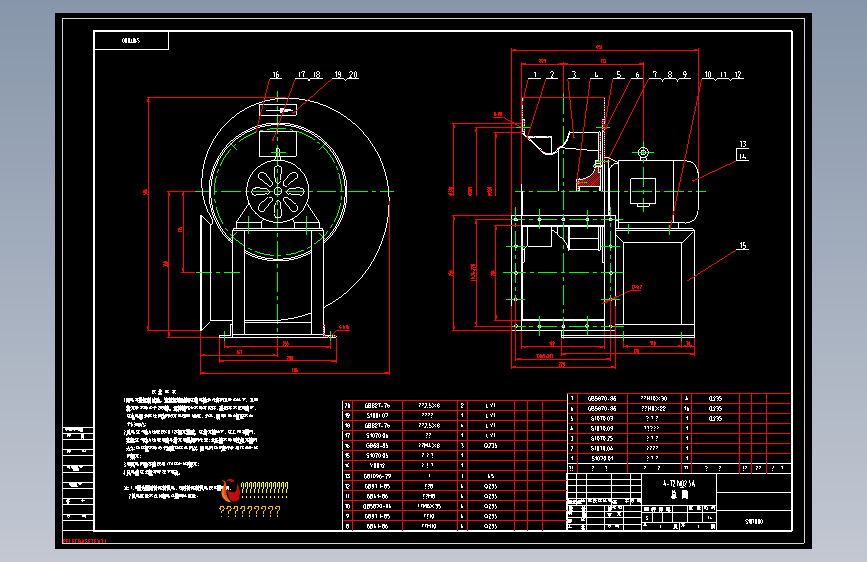Select callout number 2 above the side view
The image size is (867, 562).
551,75
